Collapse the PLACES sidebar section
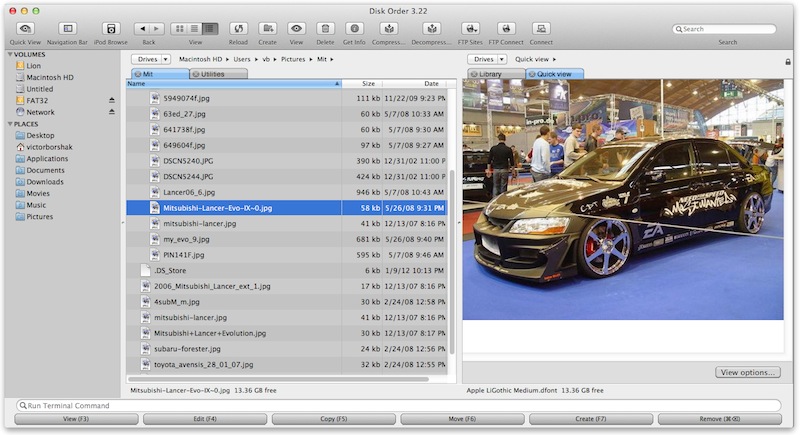The image size is (800, 435). click(x=9, y=124)
